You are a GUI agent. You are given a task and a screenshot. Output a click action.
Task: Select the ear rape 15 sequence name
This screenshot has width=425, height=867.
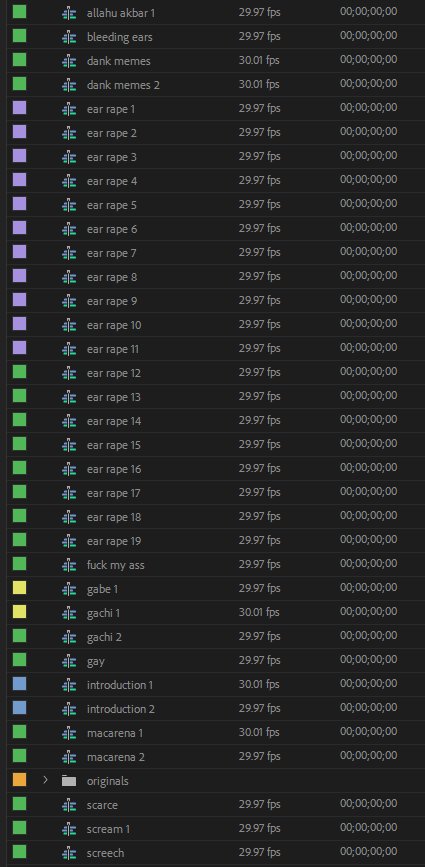(x=114, y=446)
